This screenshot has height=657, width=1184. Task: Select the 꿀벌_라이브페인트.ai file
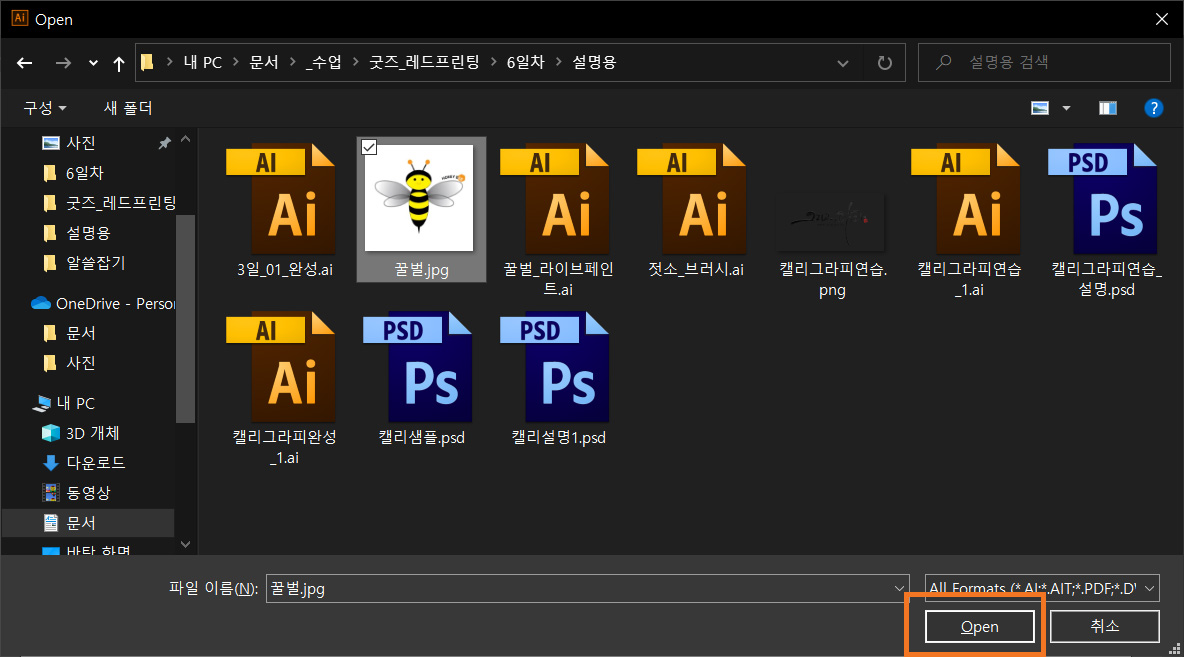[x=558, y=219]
